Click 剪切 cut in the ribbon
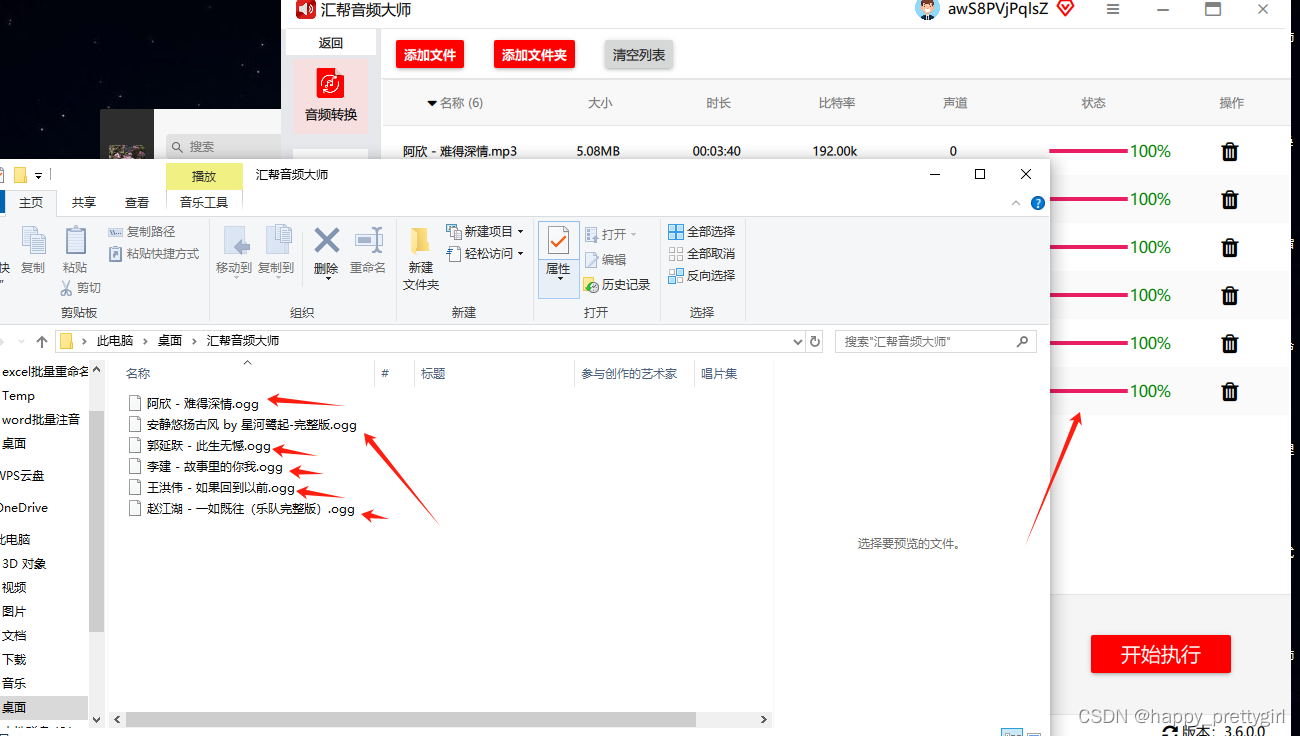1300x736 pixels. coord(80,288)
